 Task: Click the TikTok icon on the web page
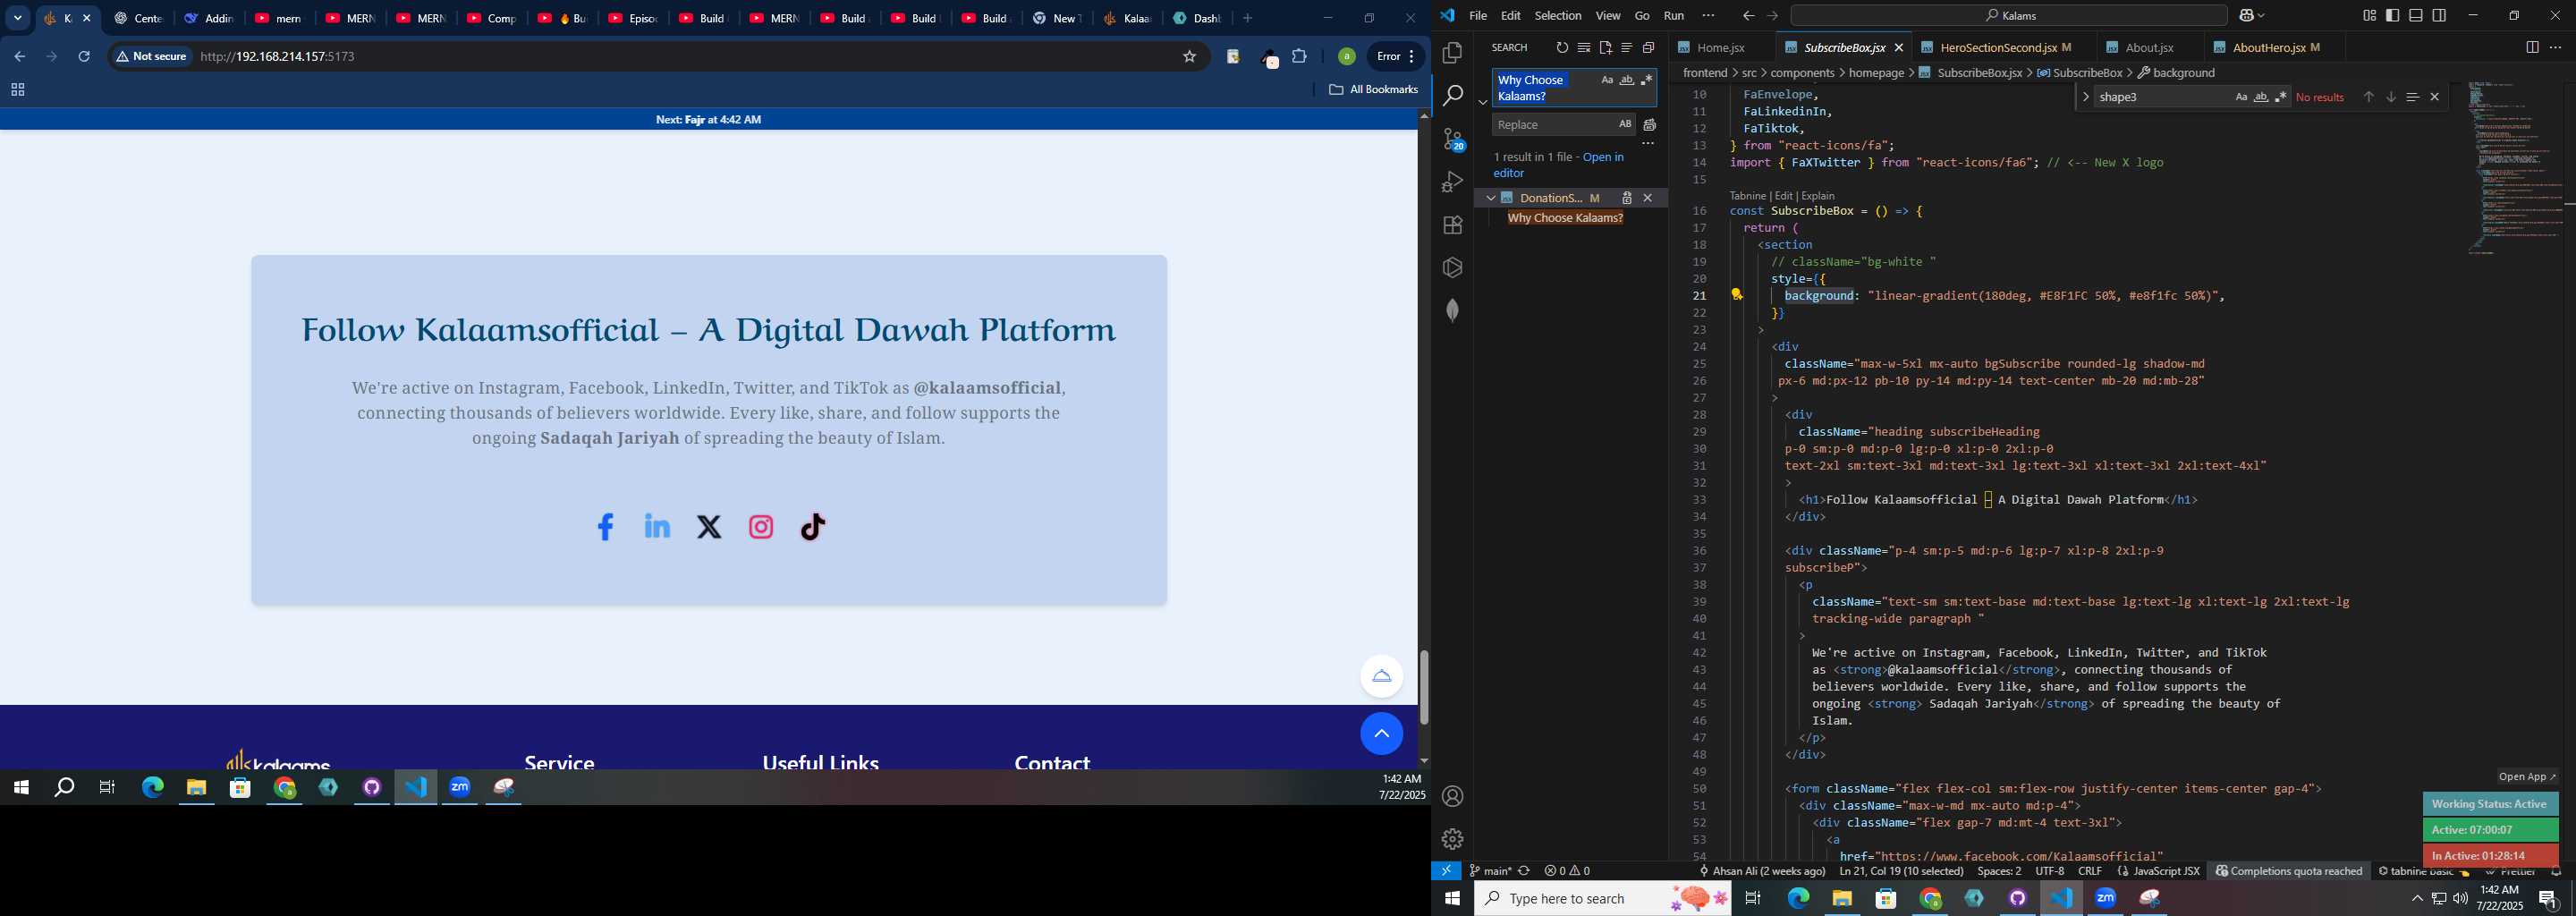[x=813, y=527]
